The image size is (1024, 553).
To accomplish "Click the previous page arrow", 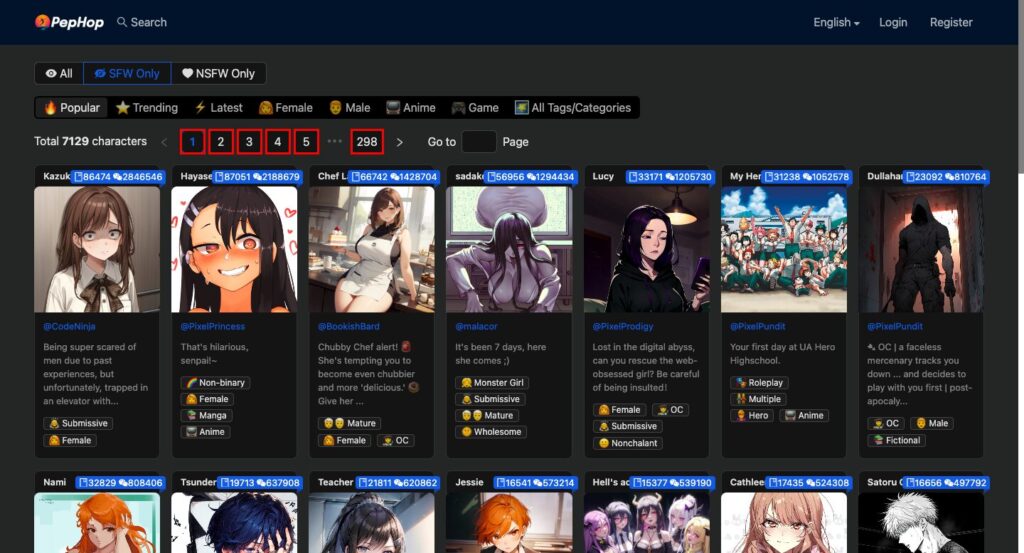I will (164, 142).
